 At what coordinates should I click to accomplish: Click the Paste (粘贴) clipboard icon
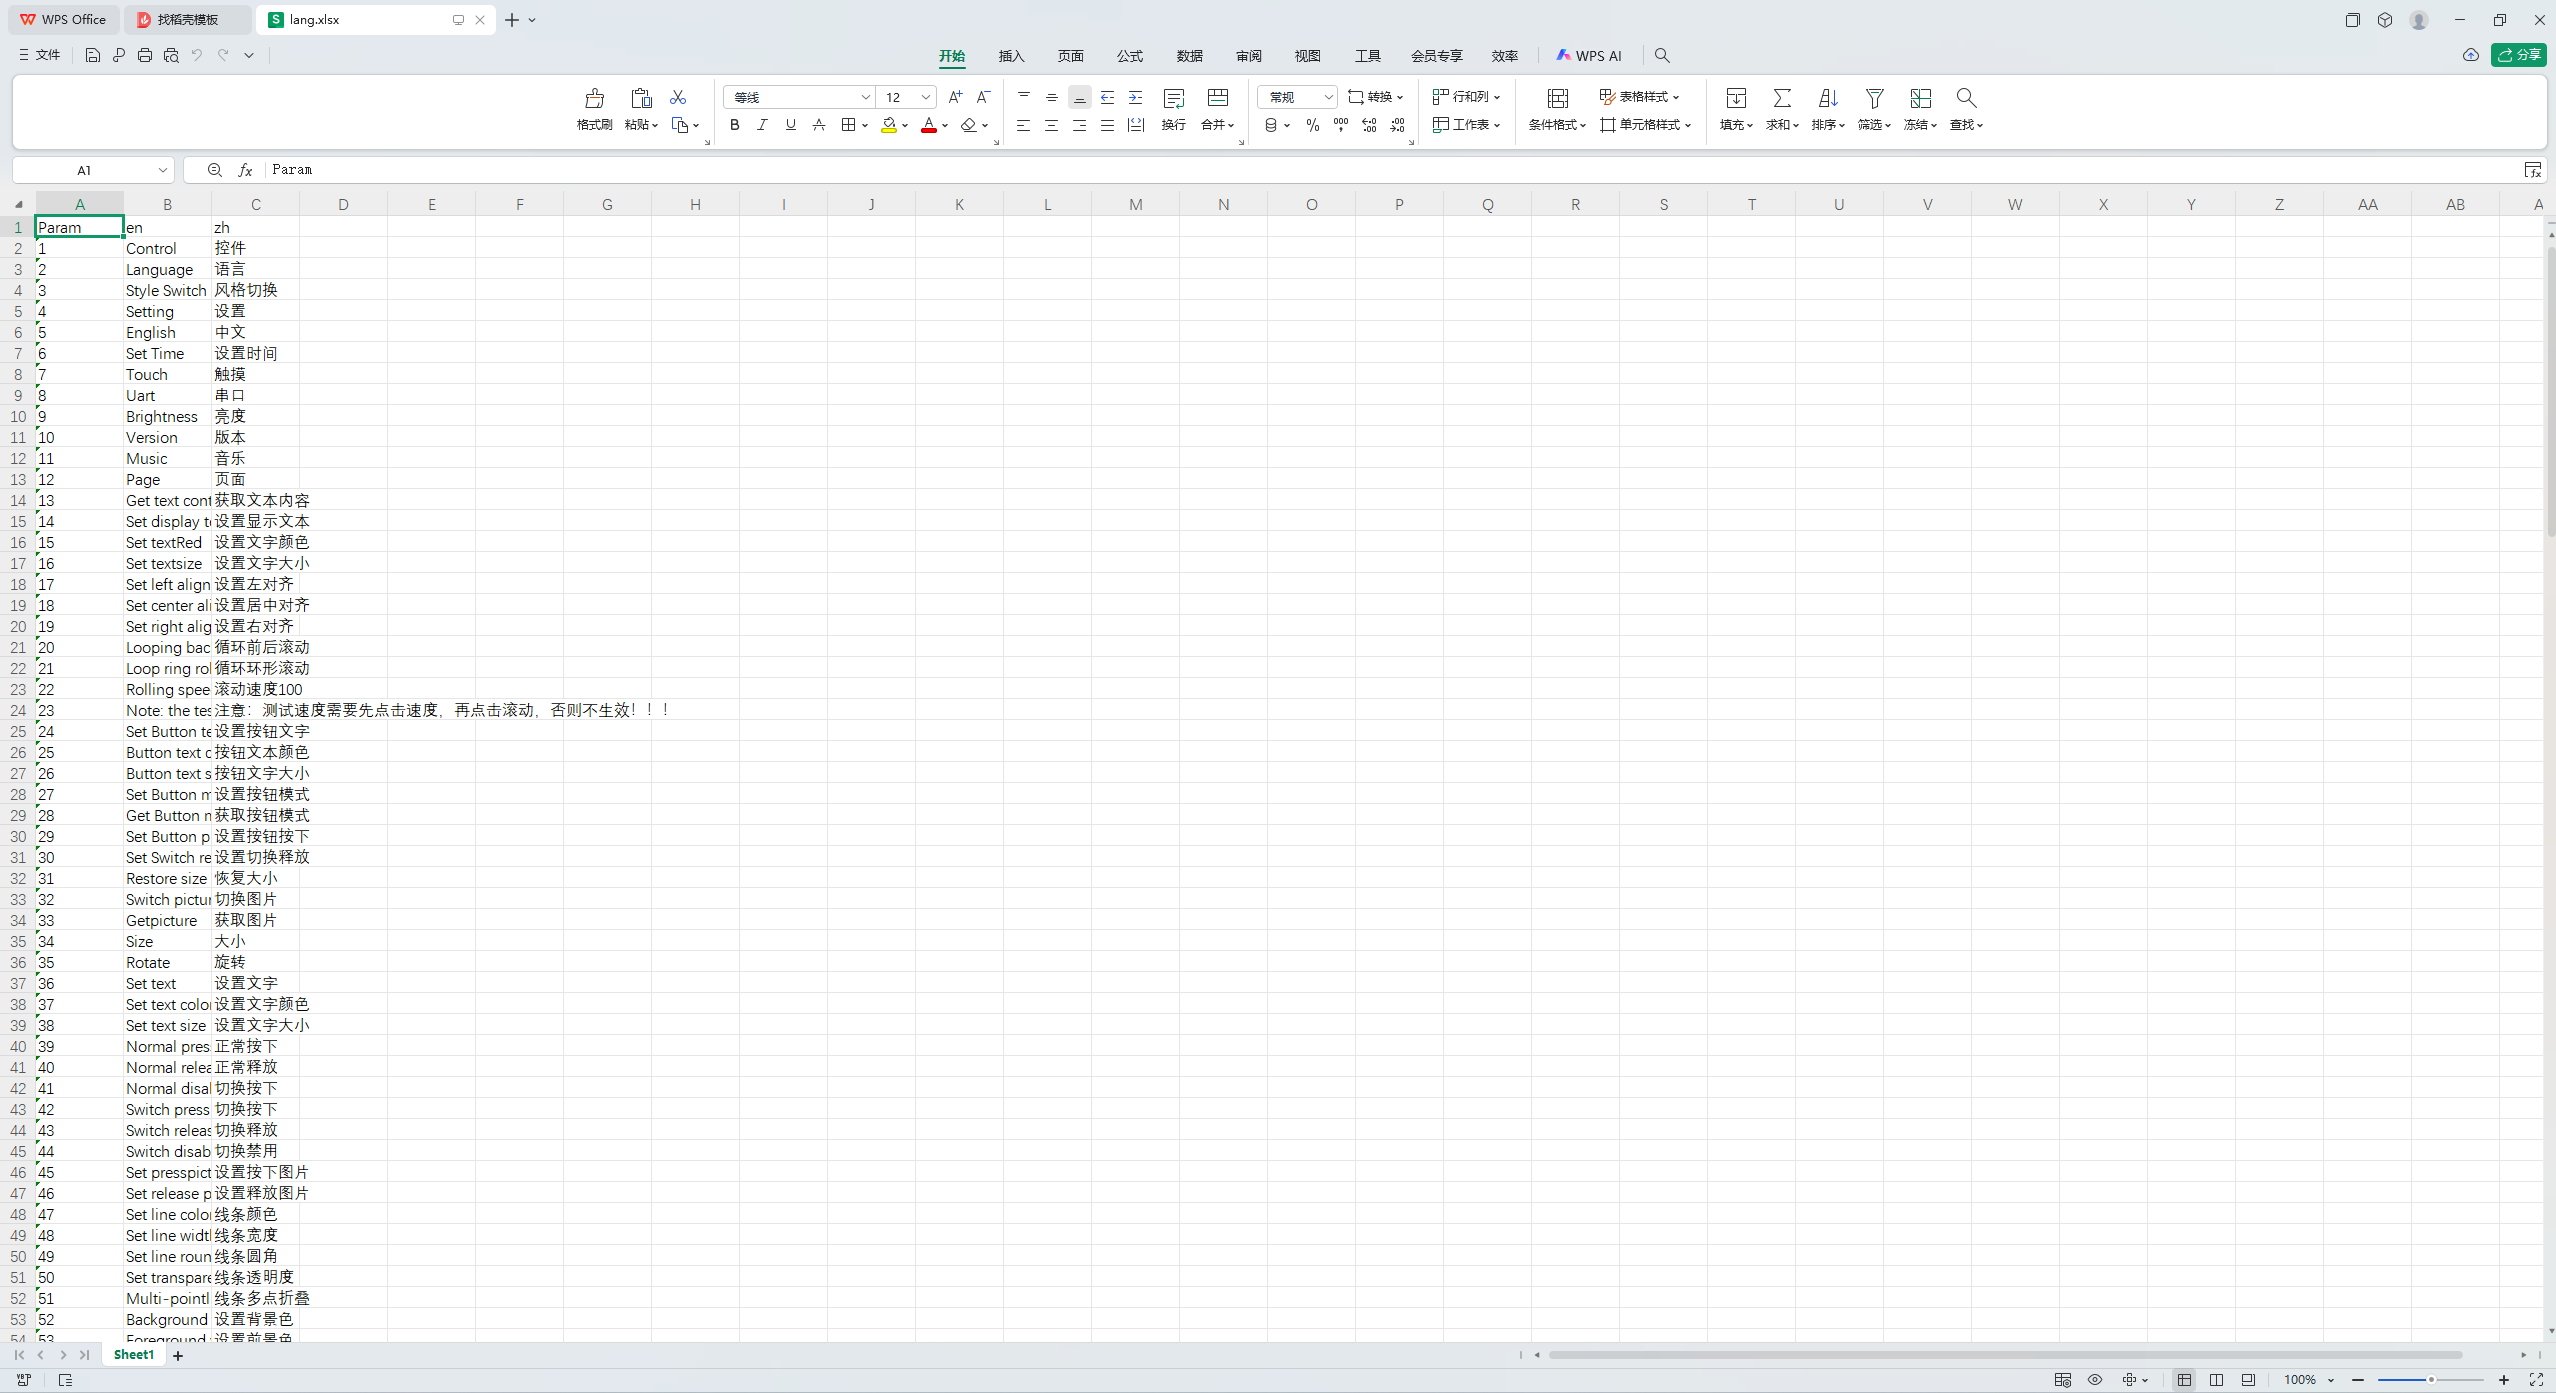(x=641, y=98)
